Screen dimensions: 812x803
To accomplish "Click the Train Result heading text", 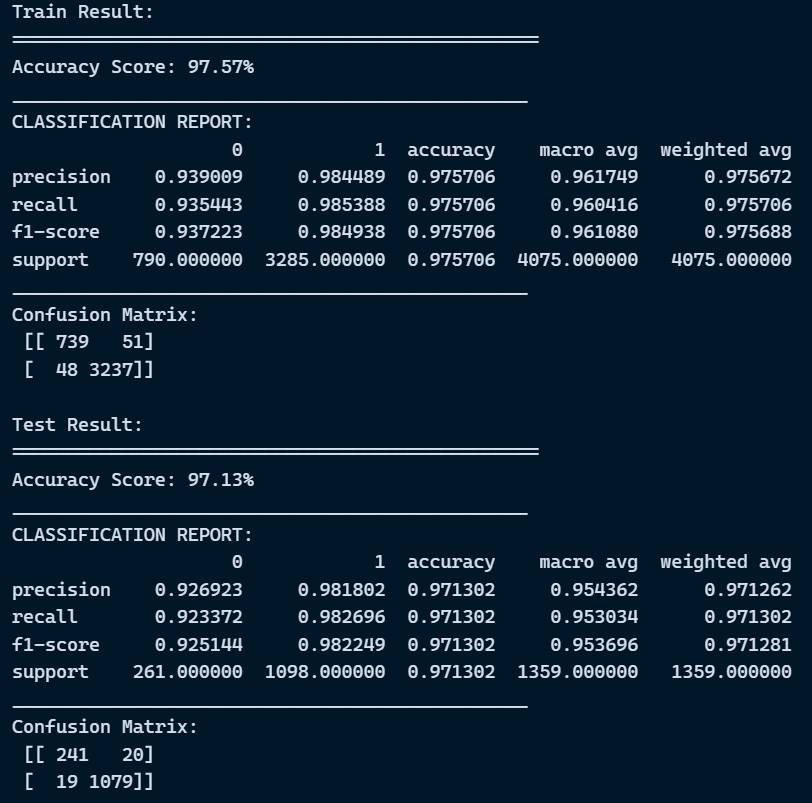I will pos(83,12).
